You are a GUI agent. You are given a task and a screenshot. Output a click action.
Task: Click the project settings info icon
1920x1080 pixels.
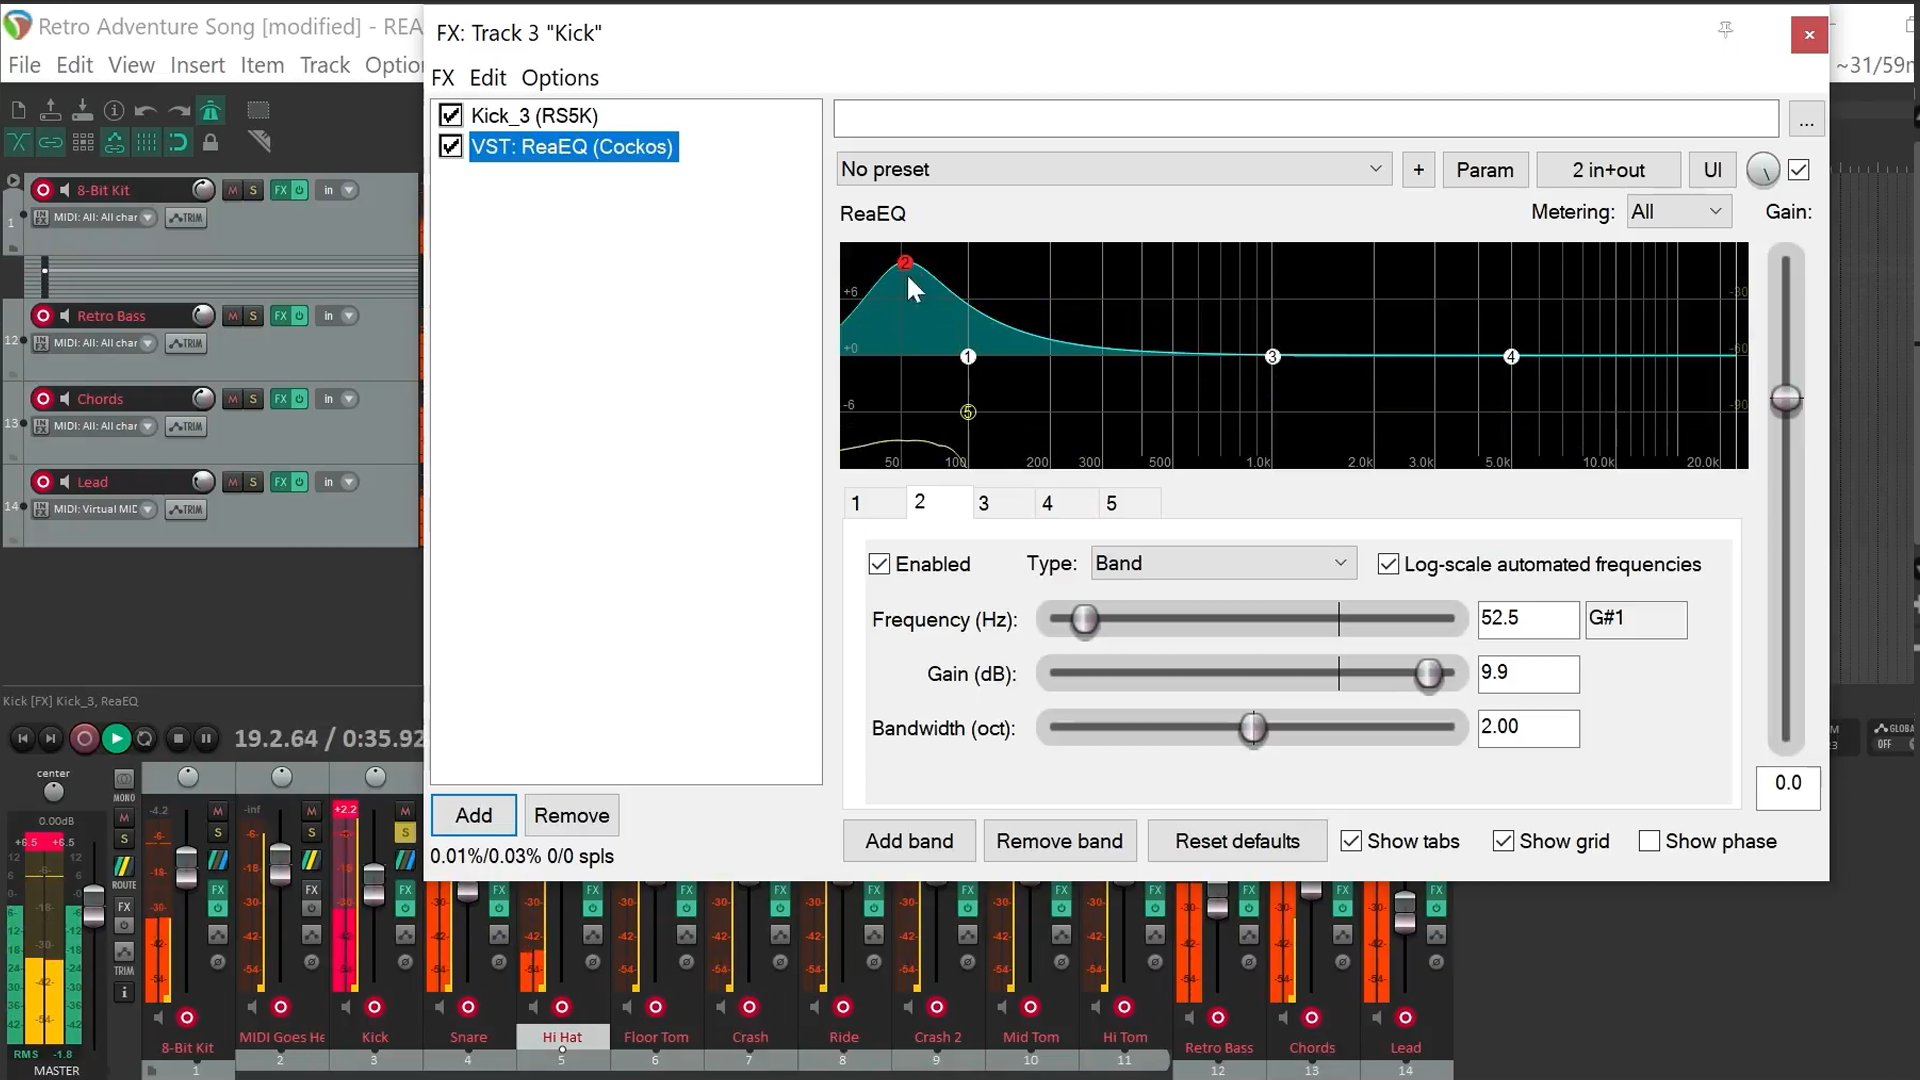(x=114, y=111)
